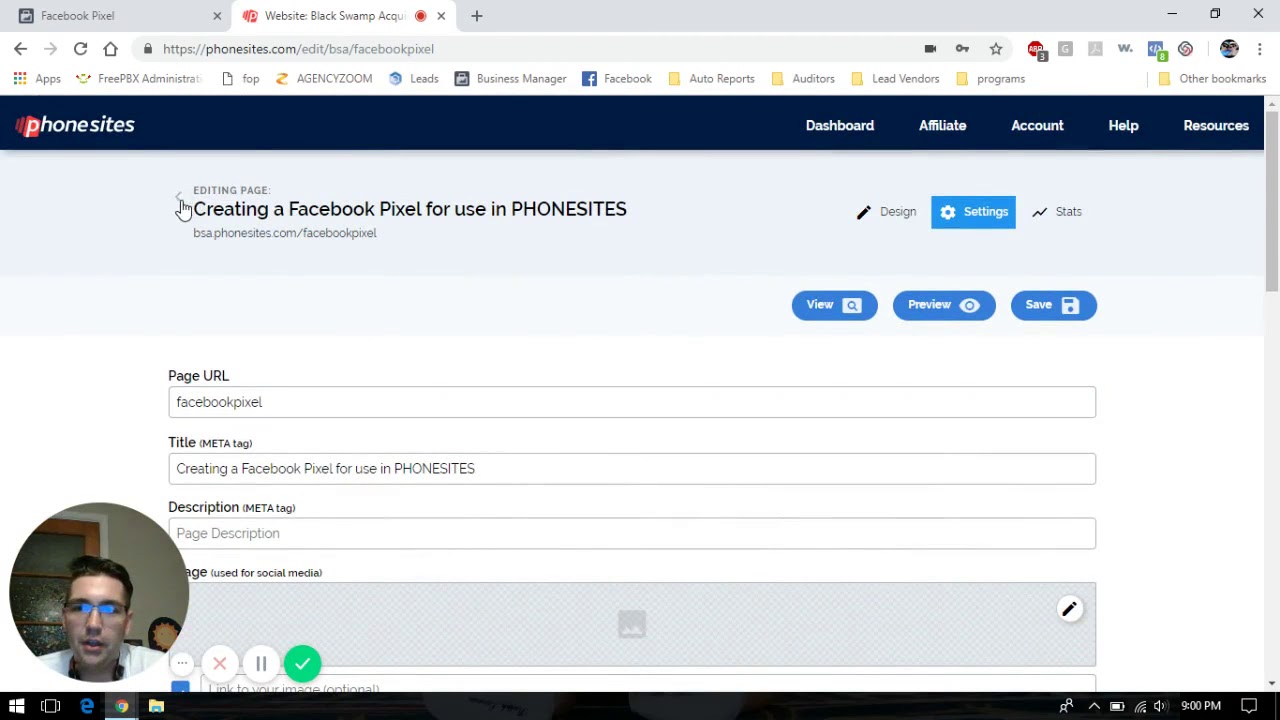Open the Auditors bookmark folder

click(x=803, y=79)
